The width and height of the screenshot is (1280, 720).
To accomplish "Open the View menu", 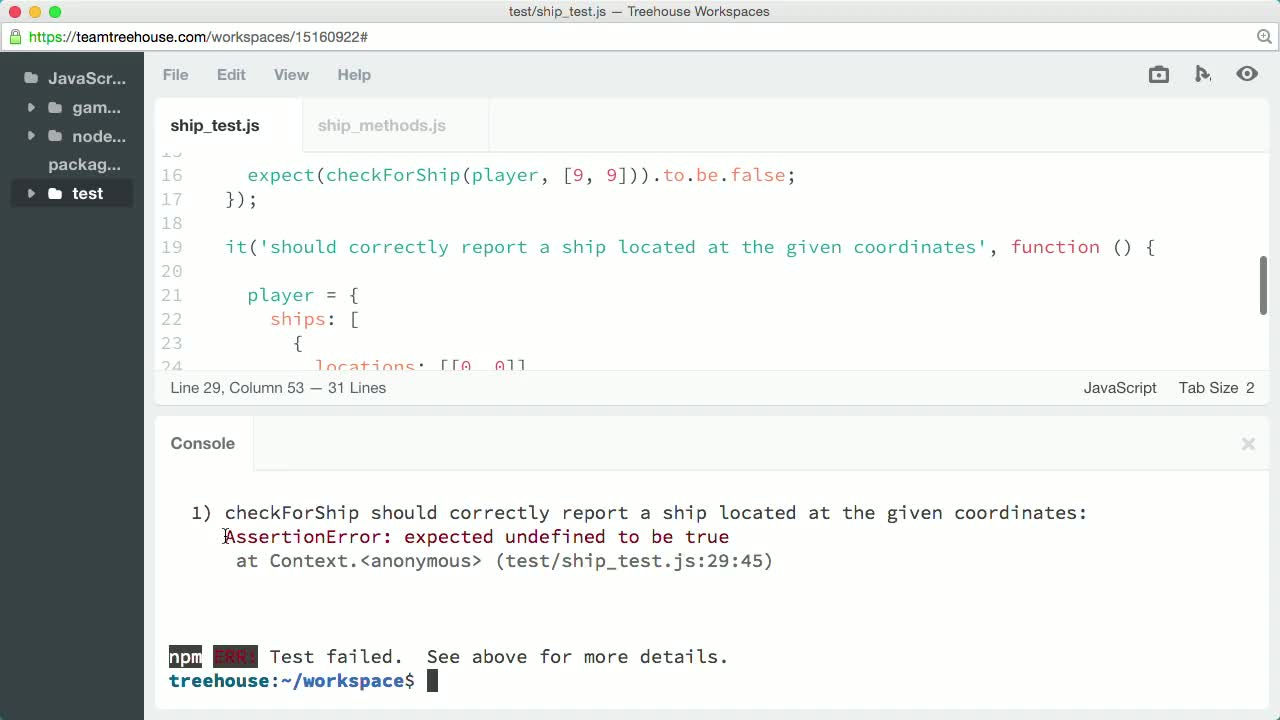I will 291,75.
